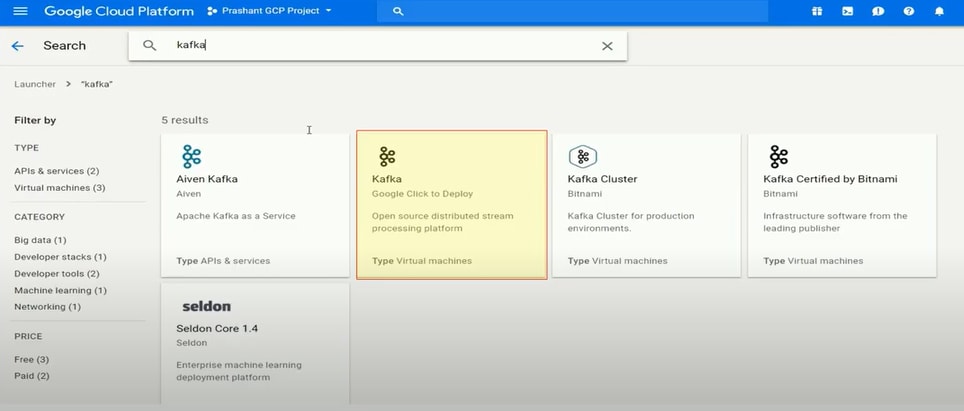Image resolution: width=964 pixels, height=411 pixels.
Task: Click the kafka search input field
Action: [377, 46]
